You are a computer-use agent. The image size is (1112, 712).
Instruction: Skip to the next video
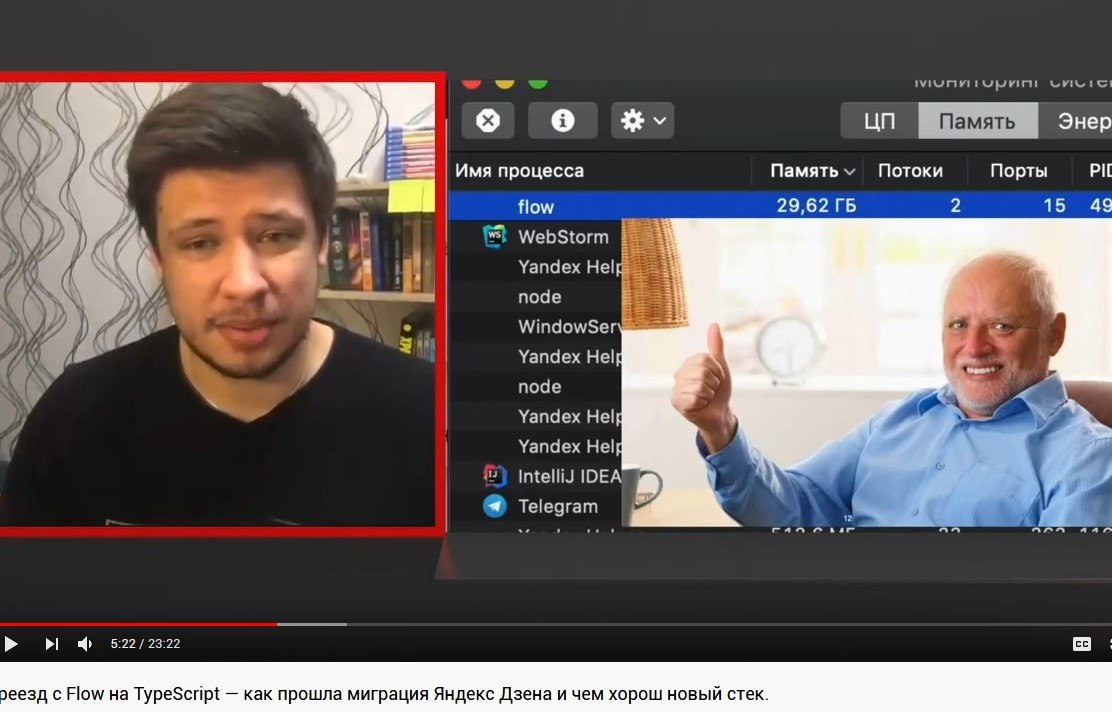tap(51, 644)
